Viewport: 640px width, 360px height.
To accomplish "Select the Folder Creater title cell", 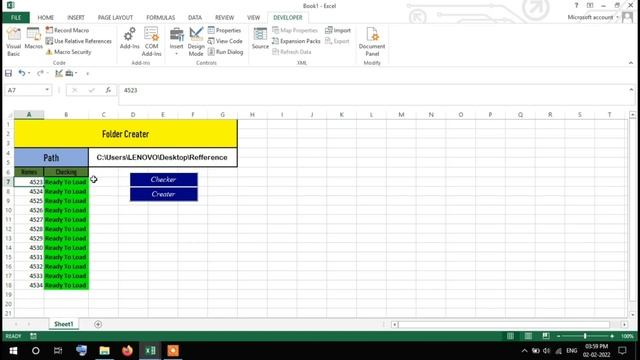I will (x=126, y=134).
